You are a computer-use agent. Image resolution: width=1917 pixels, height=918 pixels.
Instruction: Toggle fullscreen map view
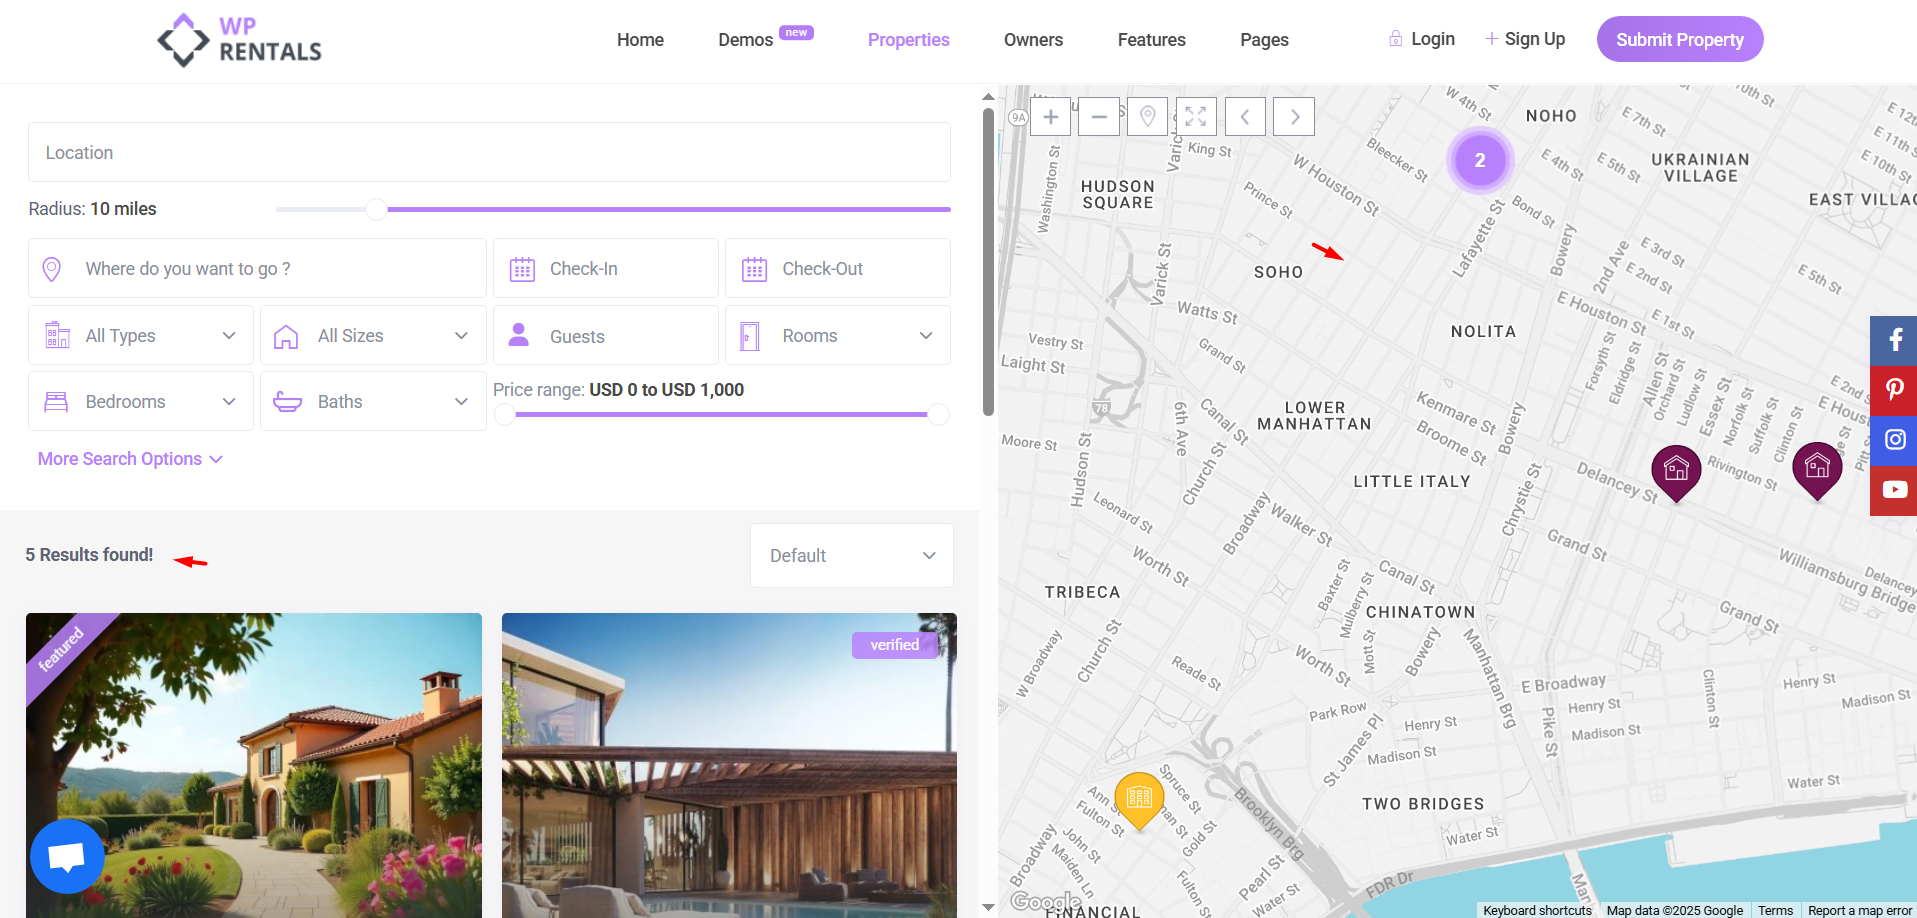point(1196,117)
